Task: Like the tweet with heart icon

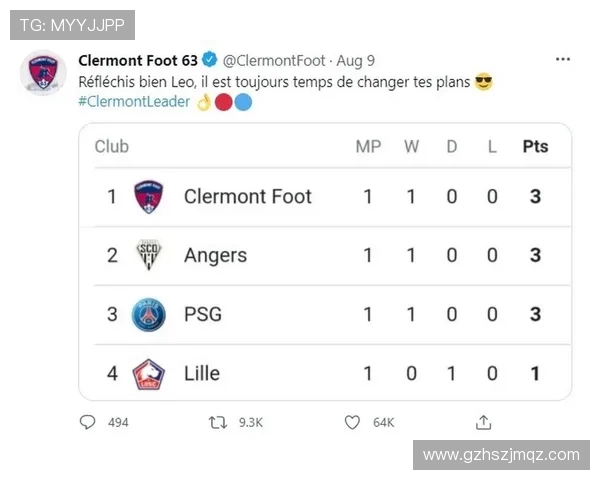Action: 352,423
